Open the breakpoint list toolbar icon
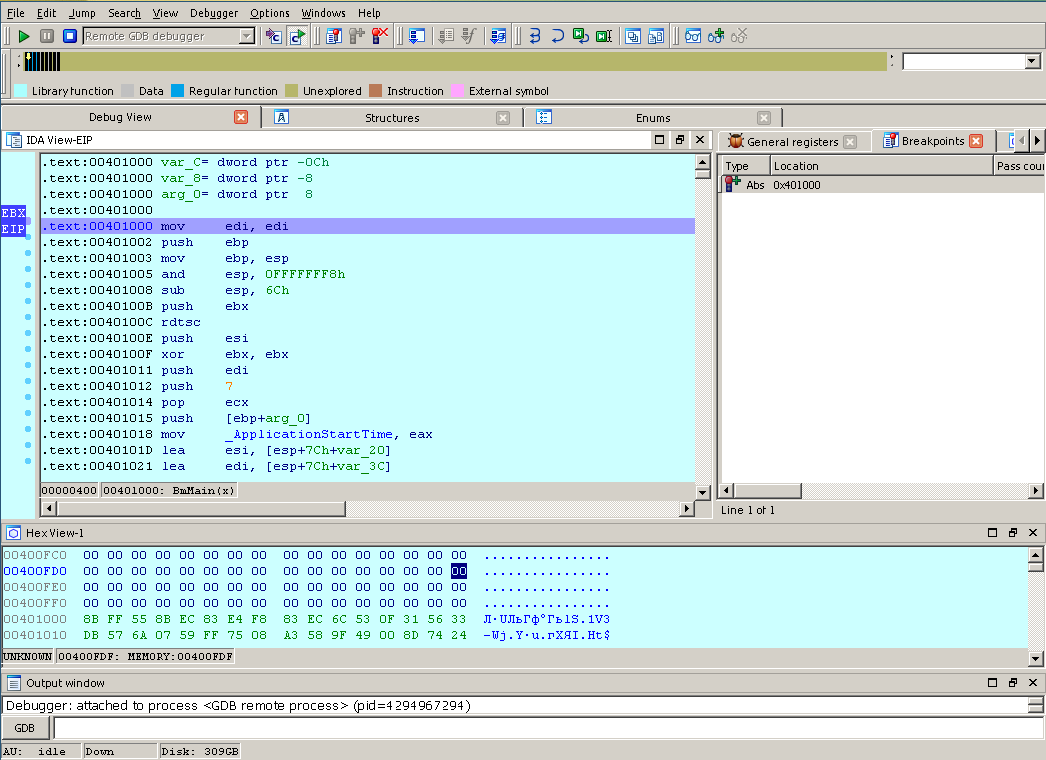This screenshot has width=1046, height=760. [334, 36]
